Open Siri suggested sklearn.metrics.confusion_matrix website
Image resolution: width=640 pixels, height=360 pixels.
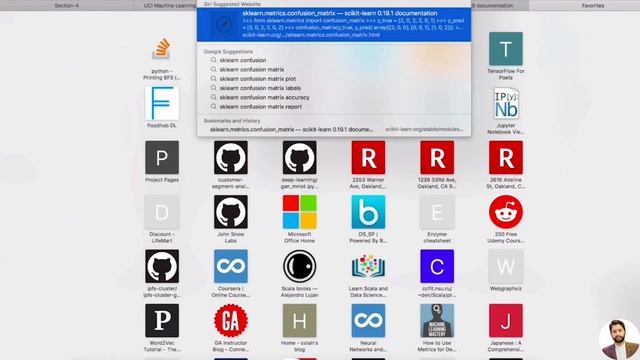click(334, 24)
